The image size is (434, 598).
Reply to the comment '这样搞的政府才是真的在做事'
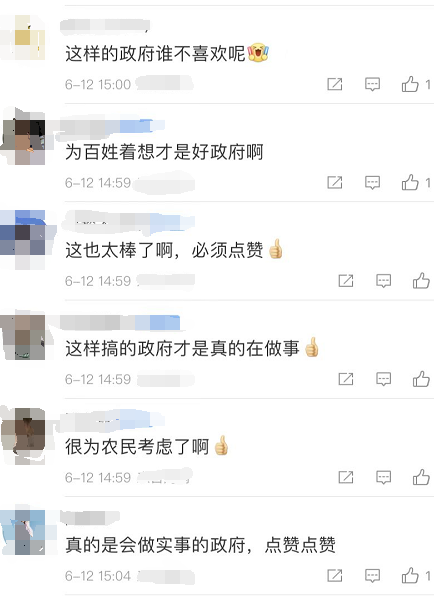tap(383, 379)
